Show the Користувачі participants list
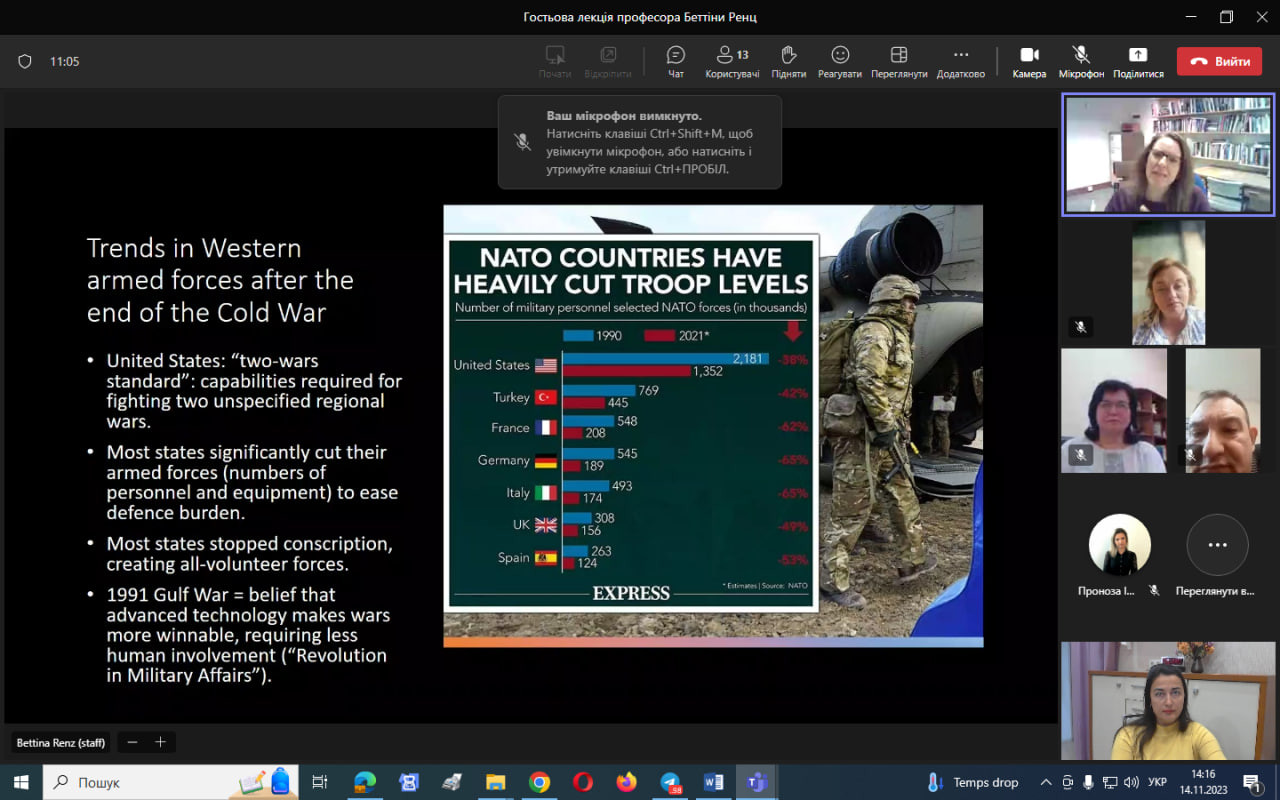The width and height of the screenshot is (1280, 800). coord(731,61)
